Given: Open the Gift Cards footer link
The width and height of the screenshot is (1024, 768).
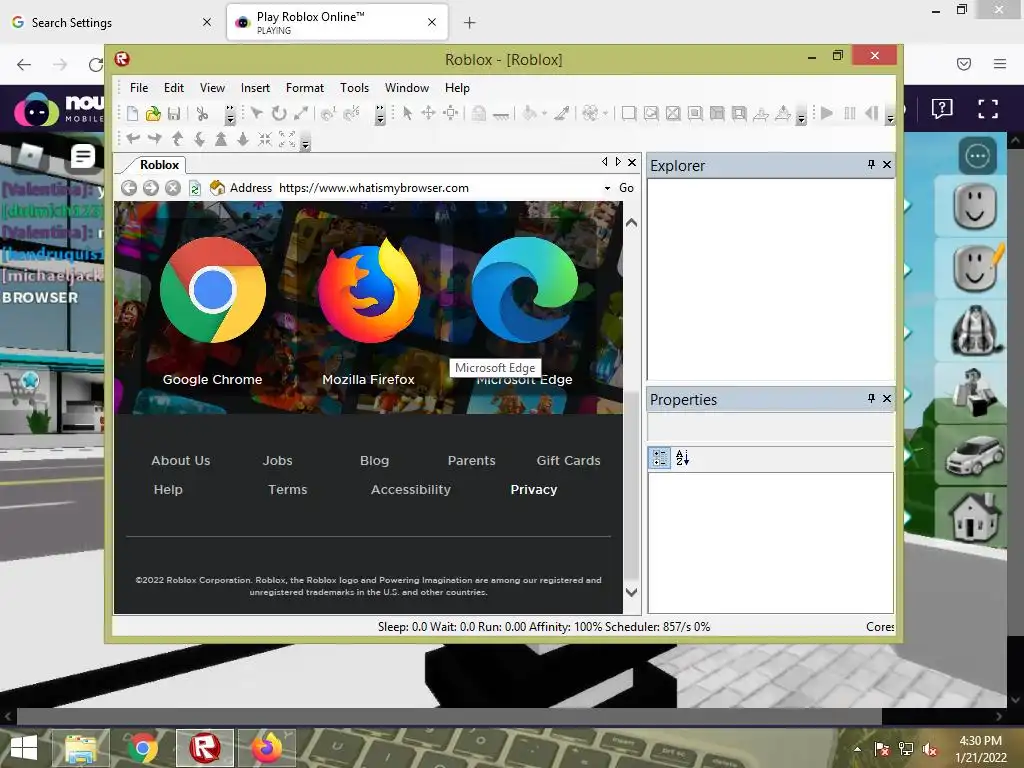Looking at the screenshot, I should pyautogui.click(x=568, y=460).
